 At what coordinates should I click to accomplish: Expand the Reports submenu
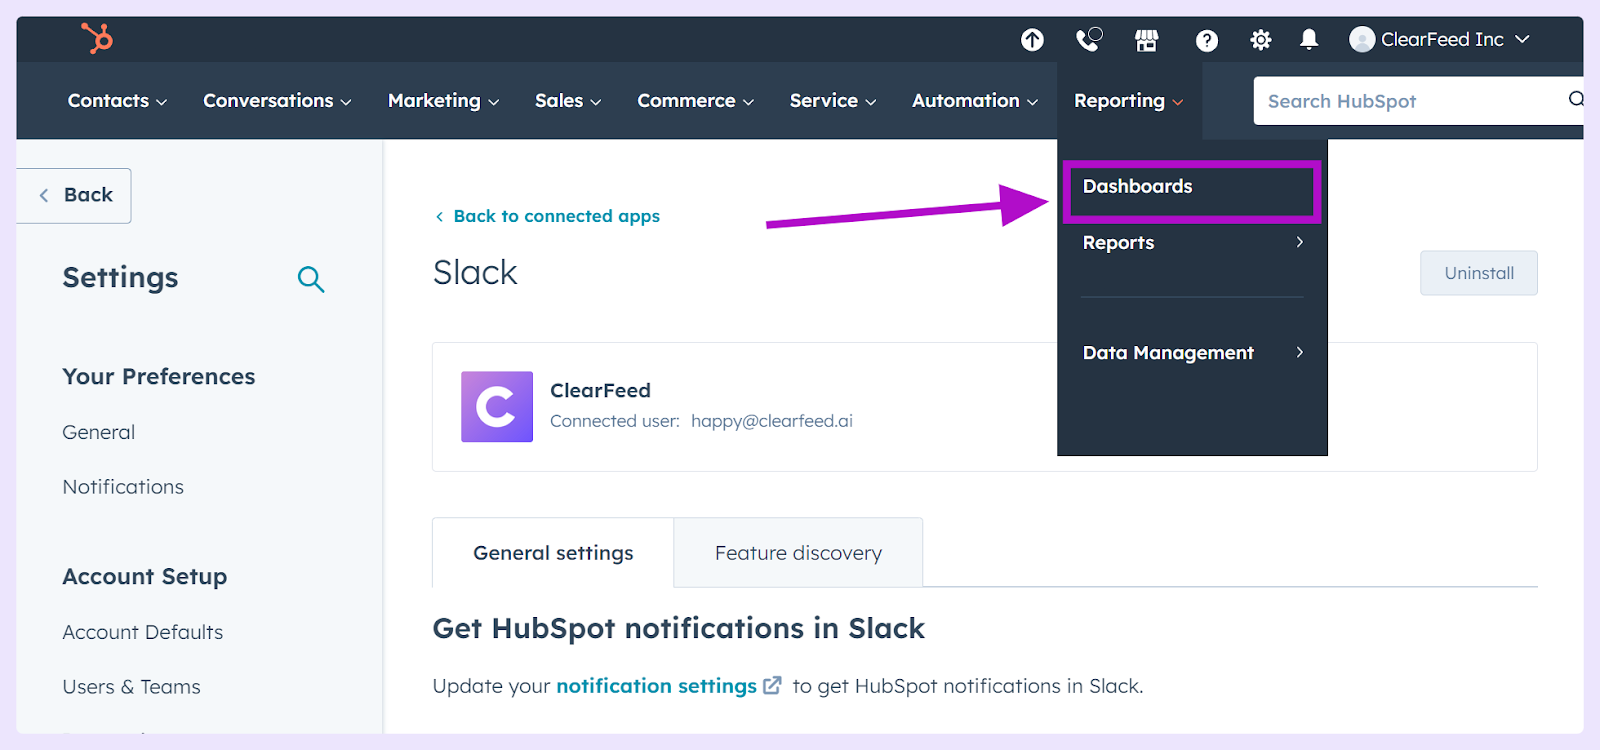point(1192,243)
